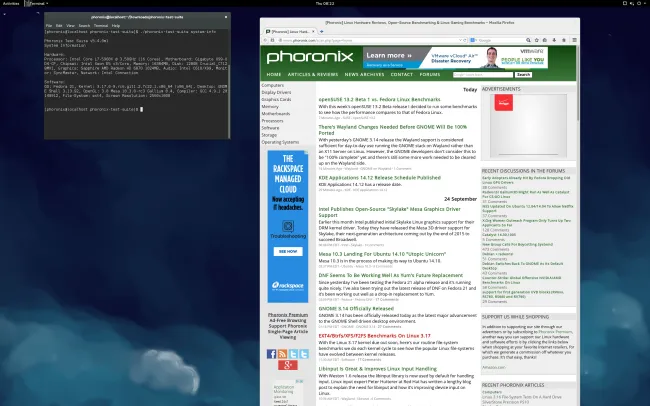Open Phoronix RSS feed icon
The width and height of the screenshot is (650, 406).
coord(282,354)
